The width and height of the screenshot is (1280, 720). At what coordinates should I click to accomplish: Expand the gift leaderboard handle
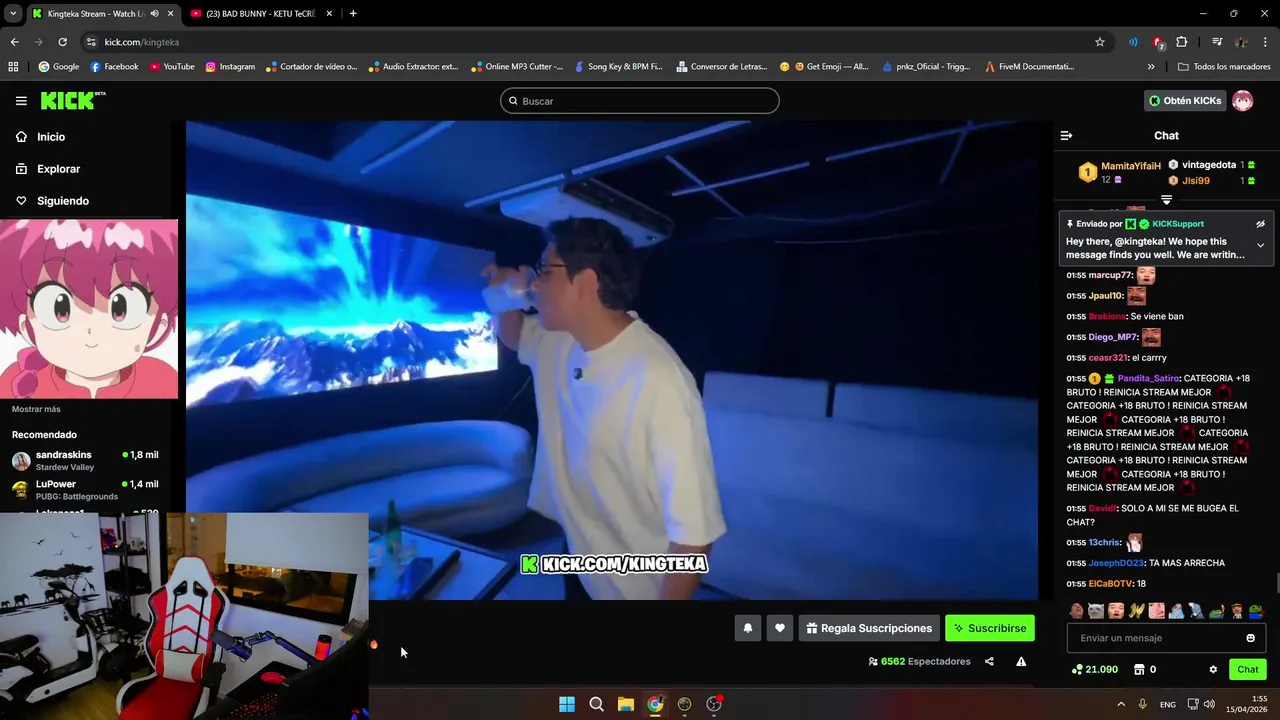[x=1166, y=200]
